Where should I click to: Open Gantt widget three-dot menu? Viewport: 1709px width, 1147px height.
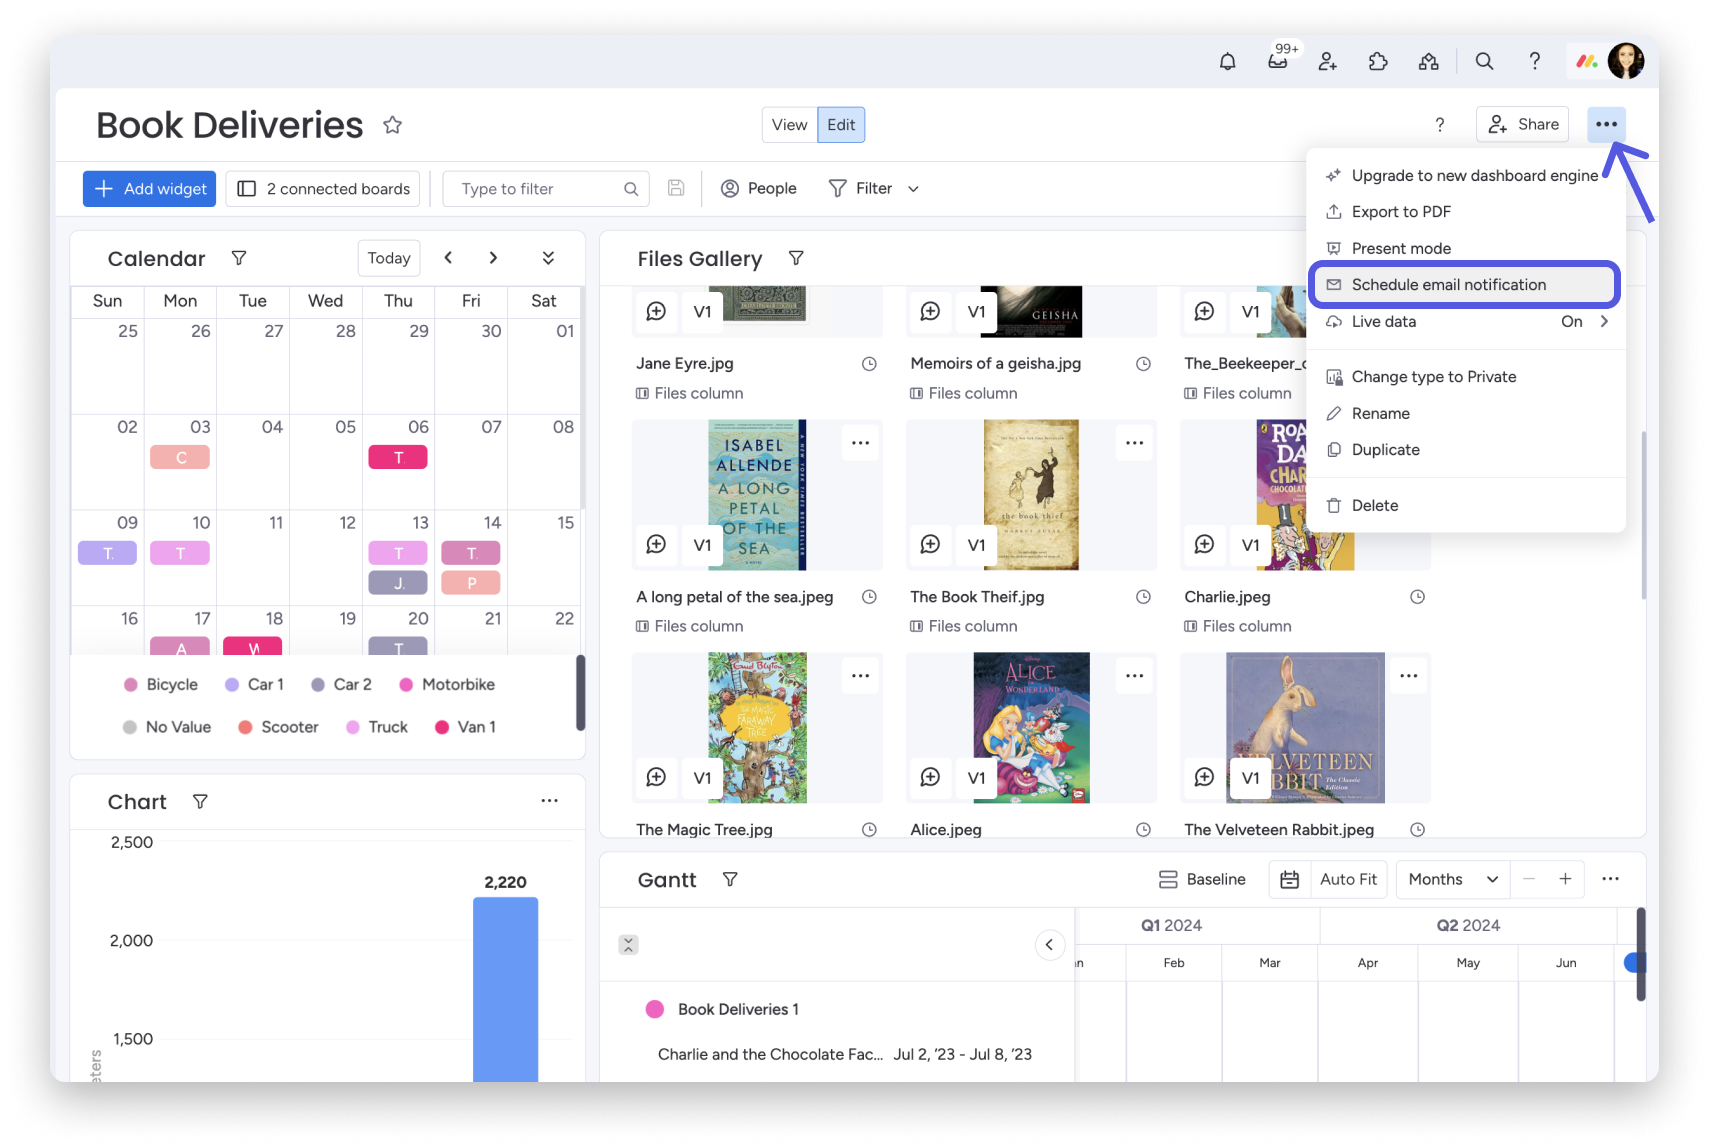(x=1610, y=878)
